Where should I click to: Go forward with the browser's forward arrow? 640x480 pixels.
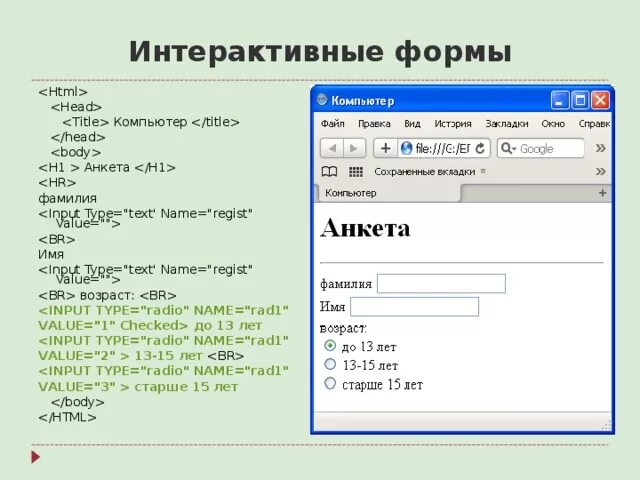pyautogui.click(x=354, y=148)
